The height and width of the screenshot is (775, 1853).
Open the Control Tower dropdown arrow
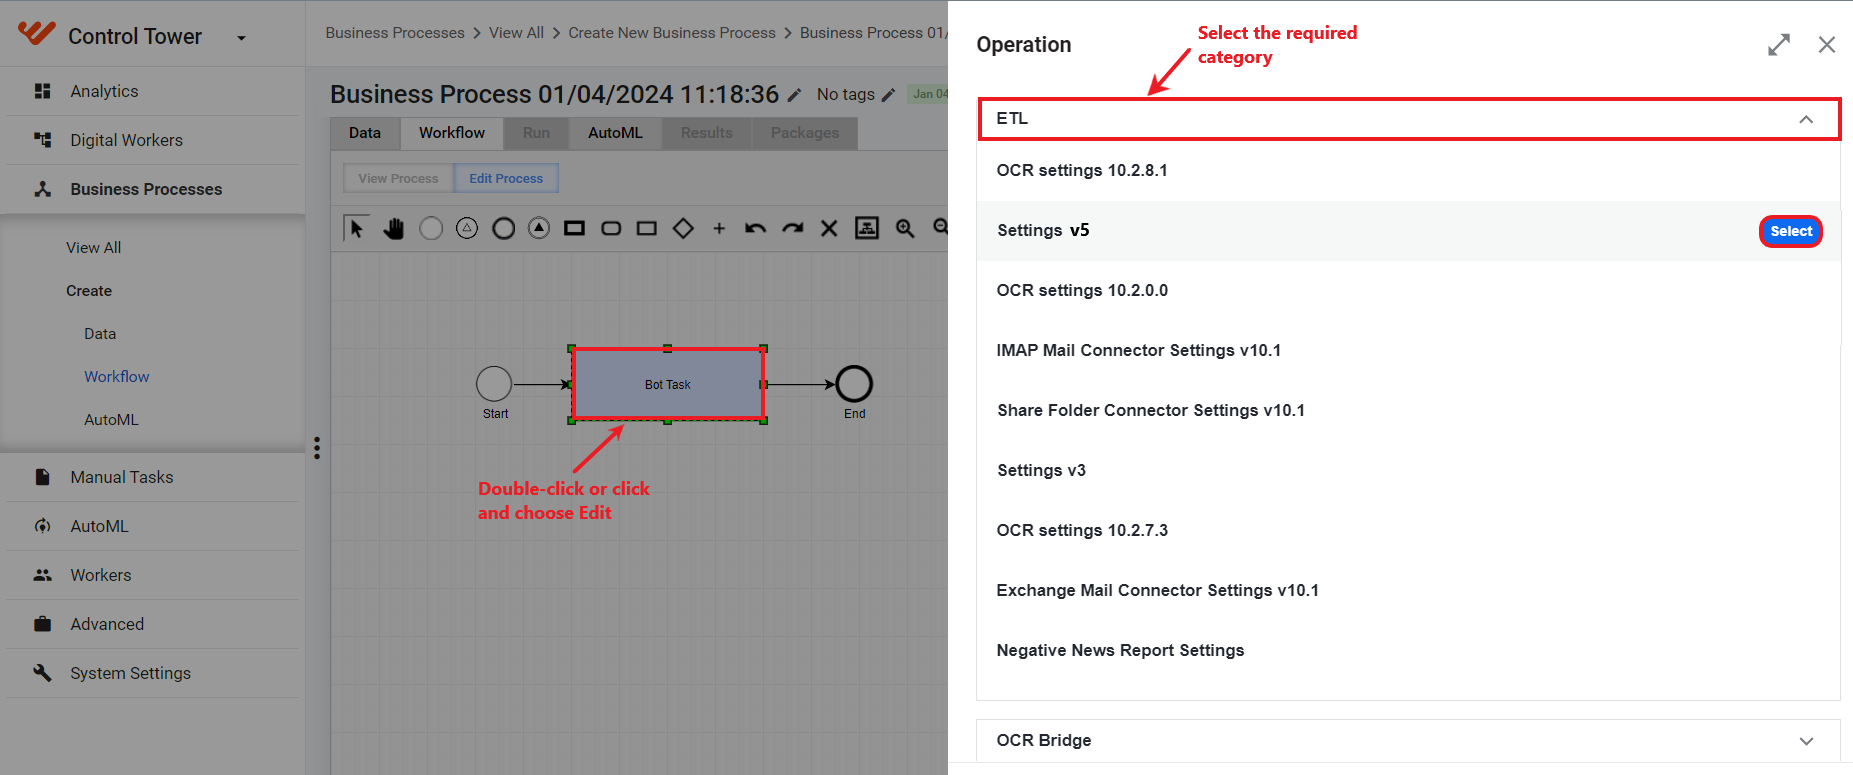coord(241,38)
